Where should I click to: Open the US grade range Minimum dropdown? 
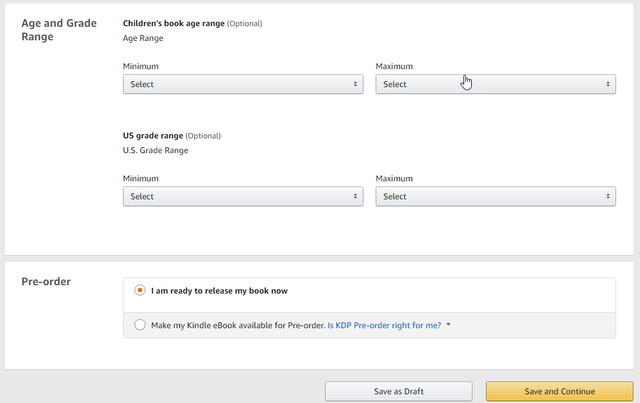243,196
